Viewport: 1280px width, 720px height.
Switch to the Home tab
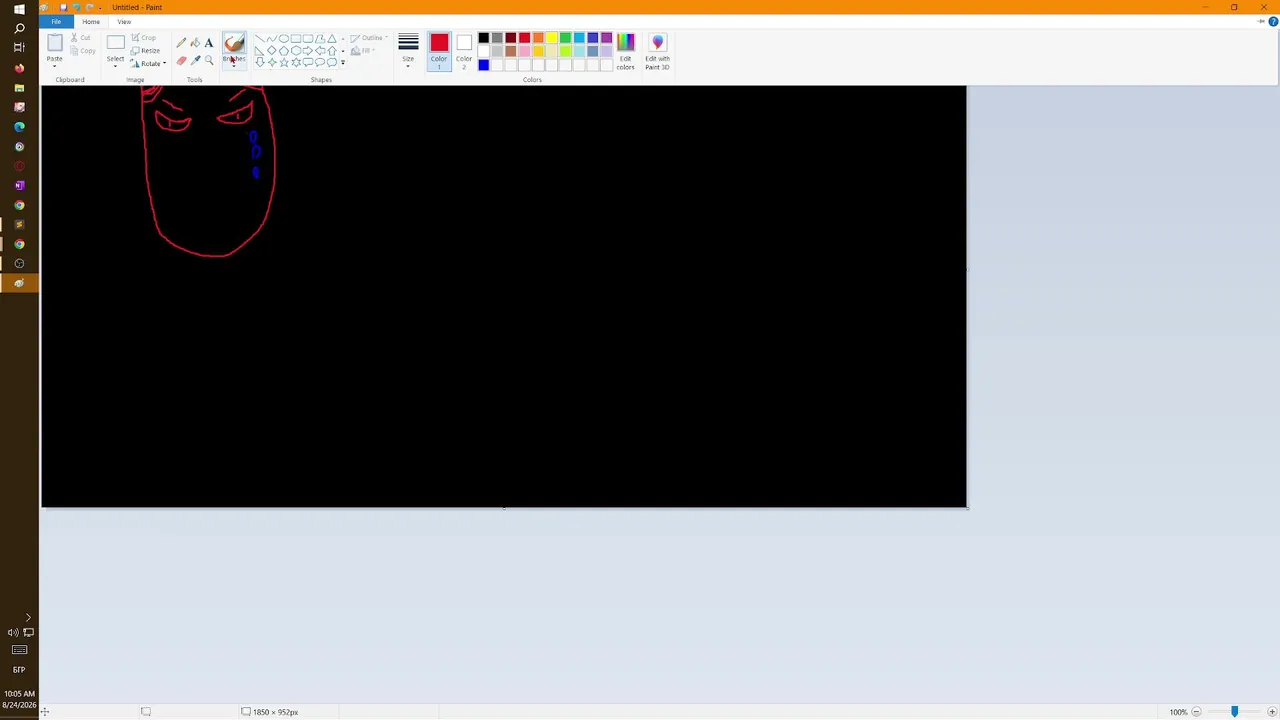click(x=91, y=21)
